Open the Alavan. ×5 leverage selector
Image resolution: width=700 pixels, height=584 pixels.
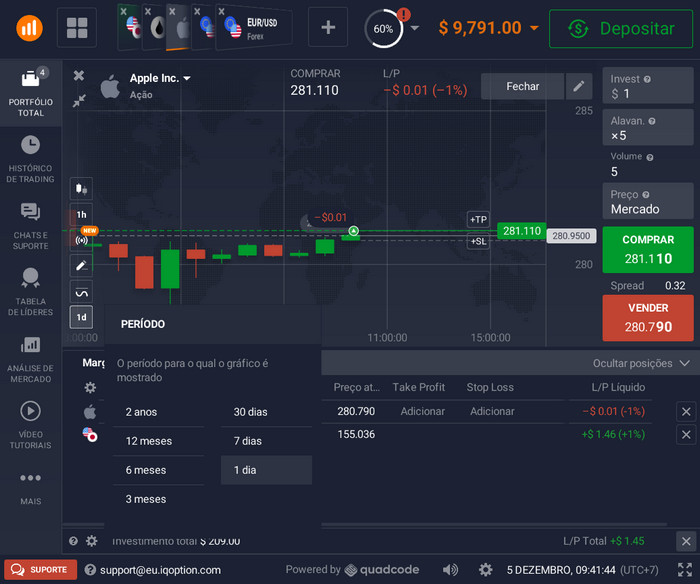coord(648,128)
